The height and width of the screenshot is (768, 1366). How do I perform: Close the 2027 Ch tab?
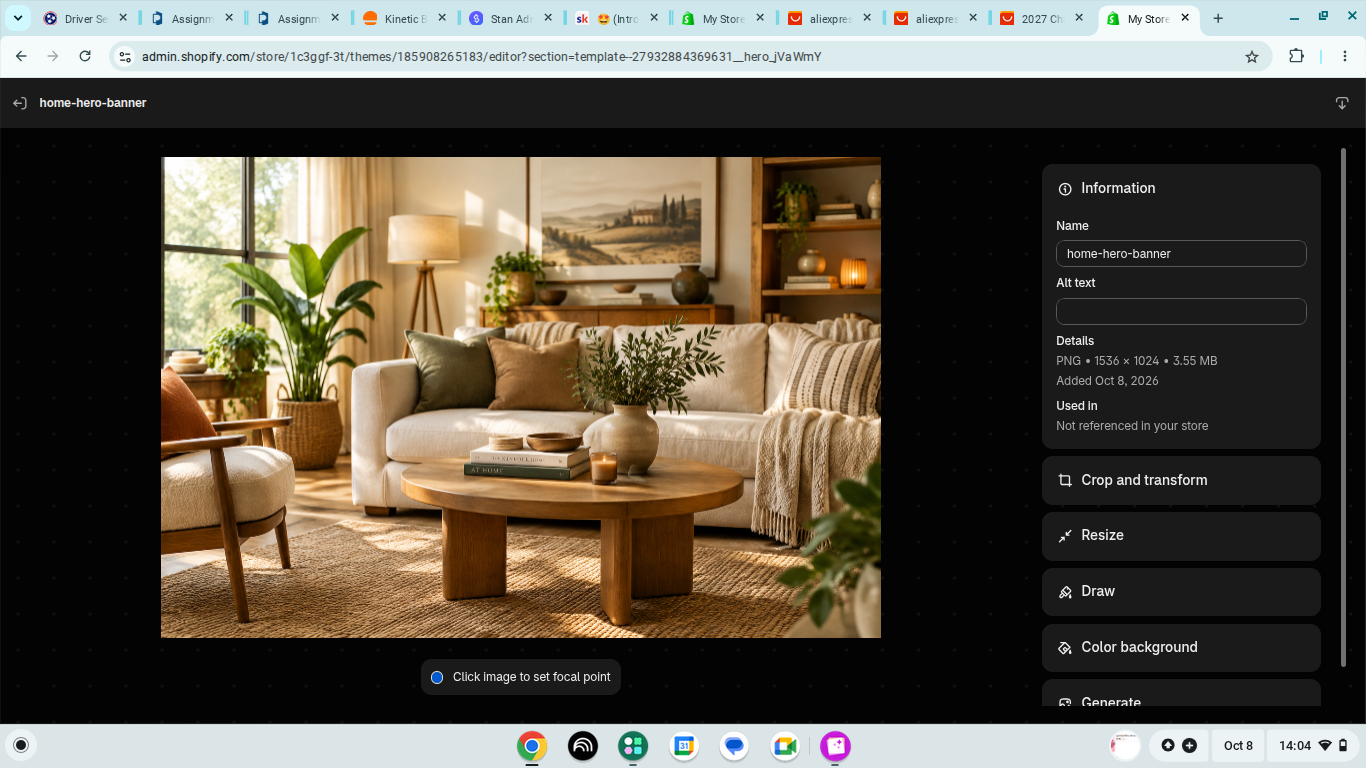[1080, 19]
